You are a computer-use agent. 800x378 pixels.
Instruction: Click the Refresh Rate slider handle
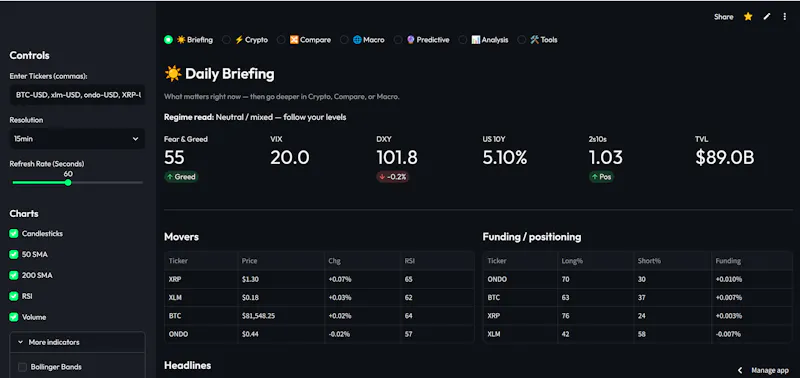(x=68, y=182)
